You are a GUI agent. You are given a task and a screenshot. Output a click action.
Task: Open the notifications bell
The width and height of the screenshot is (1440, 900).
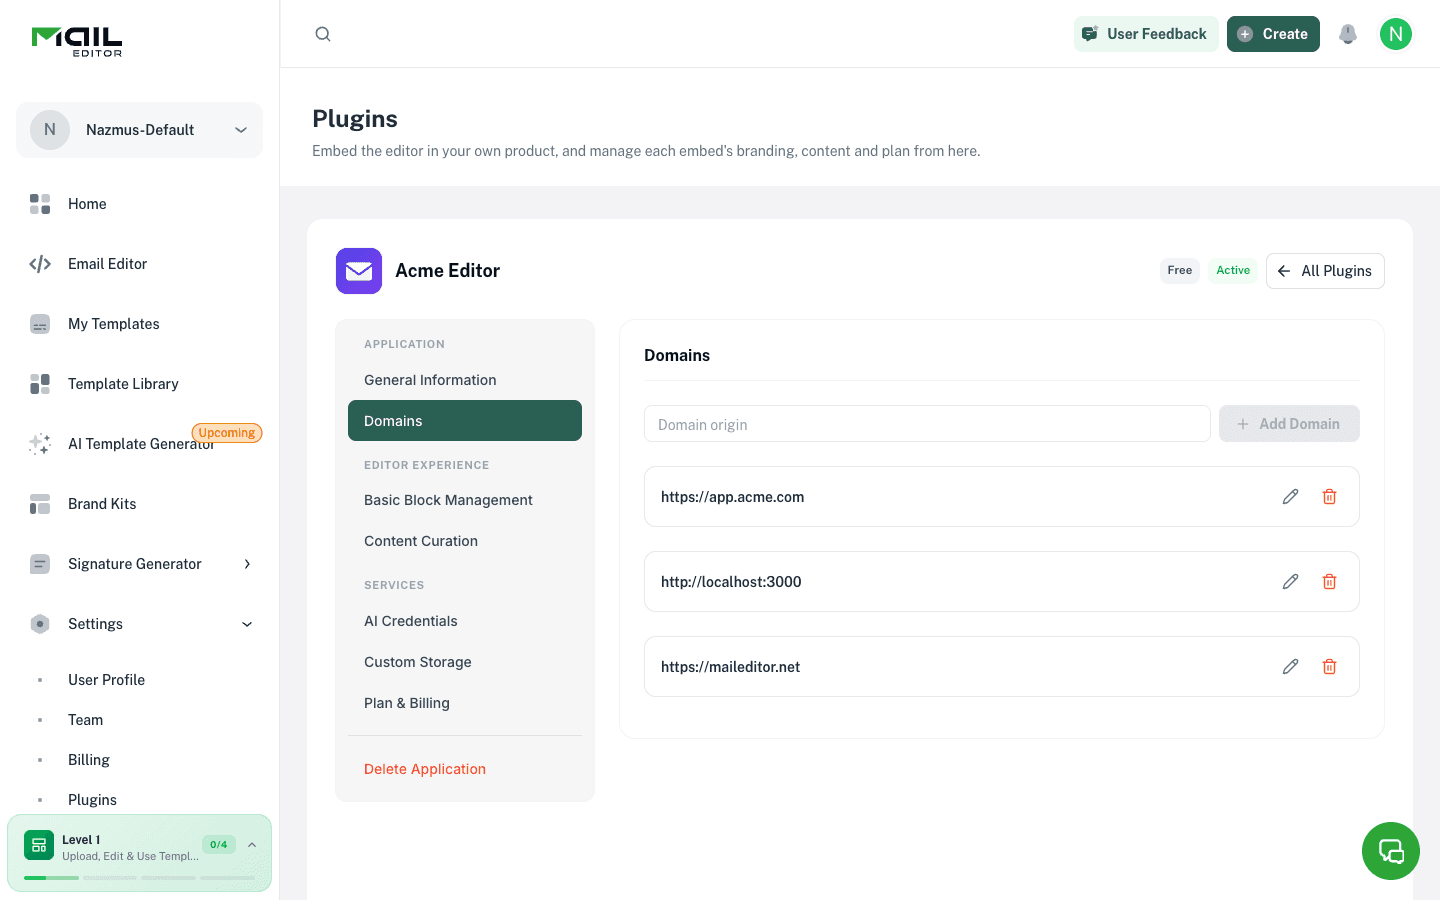pos(1348,34)
